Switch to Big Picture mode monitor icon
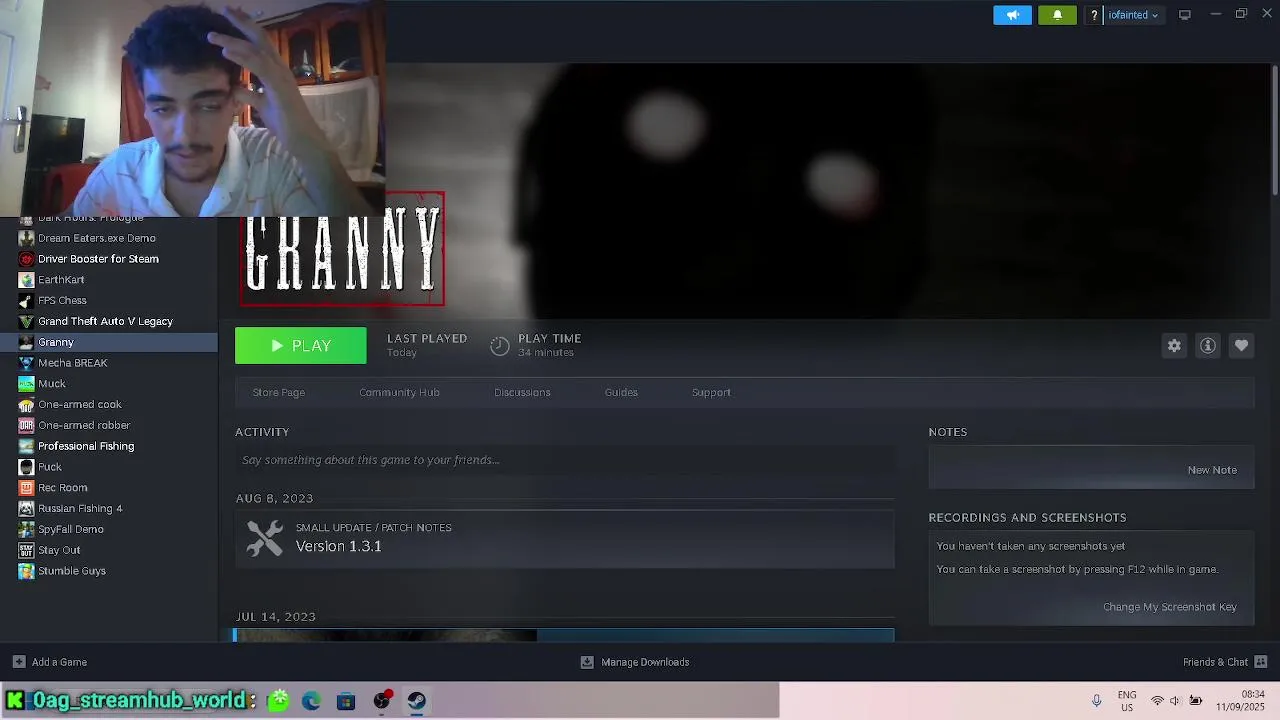 [x=1185, y=15]
